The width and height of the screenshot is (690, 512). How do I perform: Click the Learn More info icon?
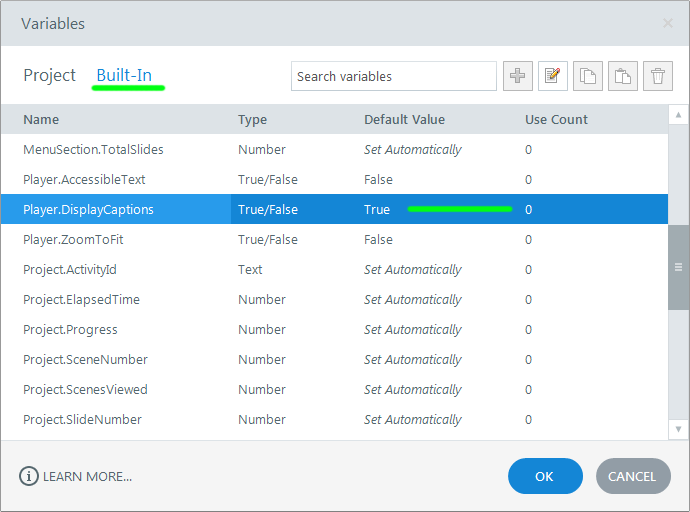point(28,476)
